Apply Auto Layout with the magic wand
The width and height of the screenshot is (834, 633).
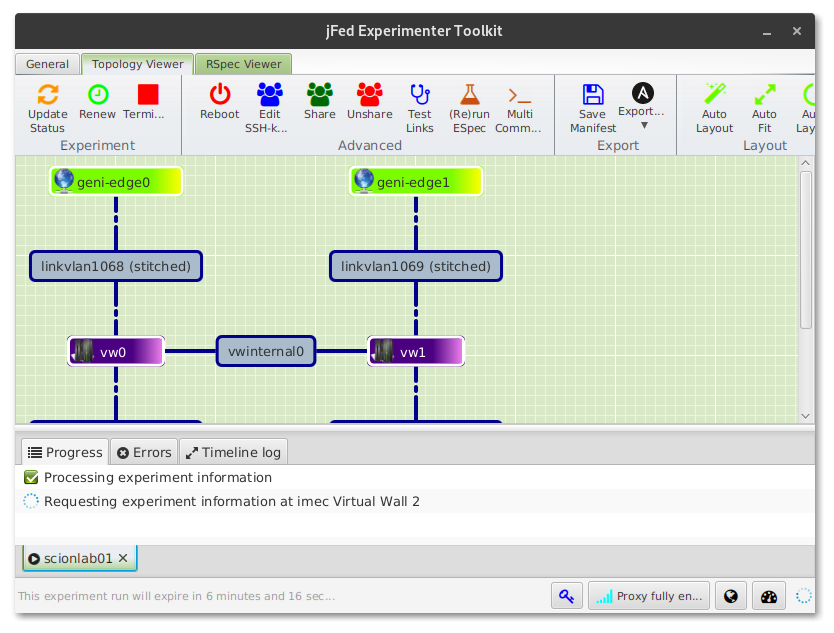point(714,94)
